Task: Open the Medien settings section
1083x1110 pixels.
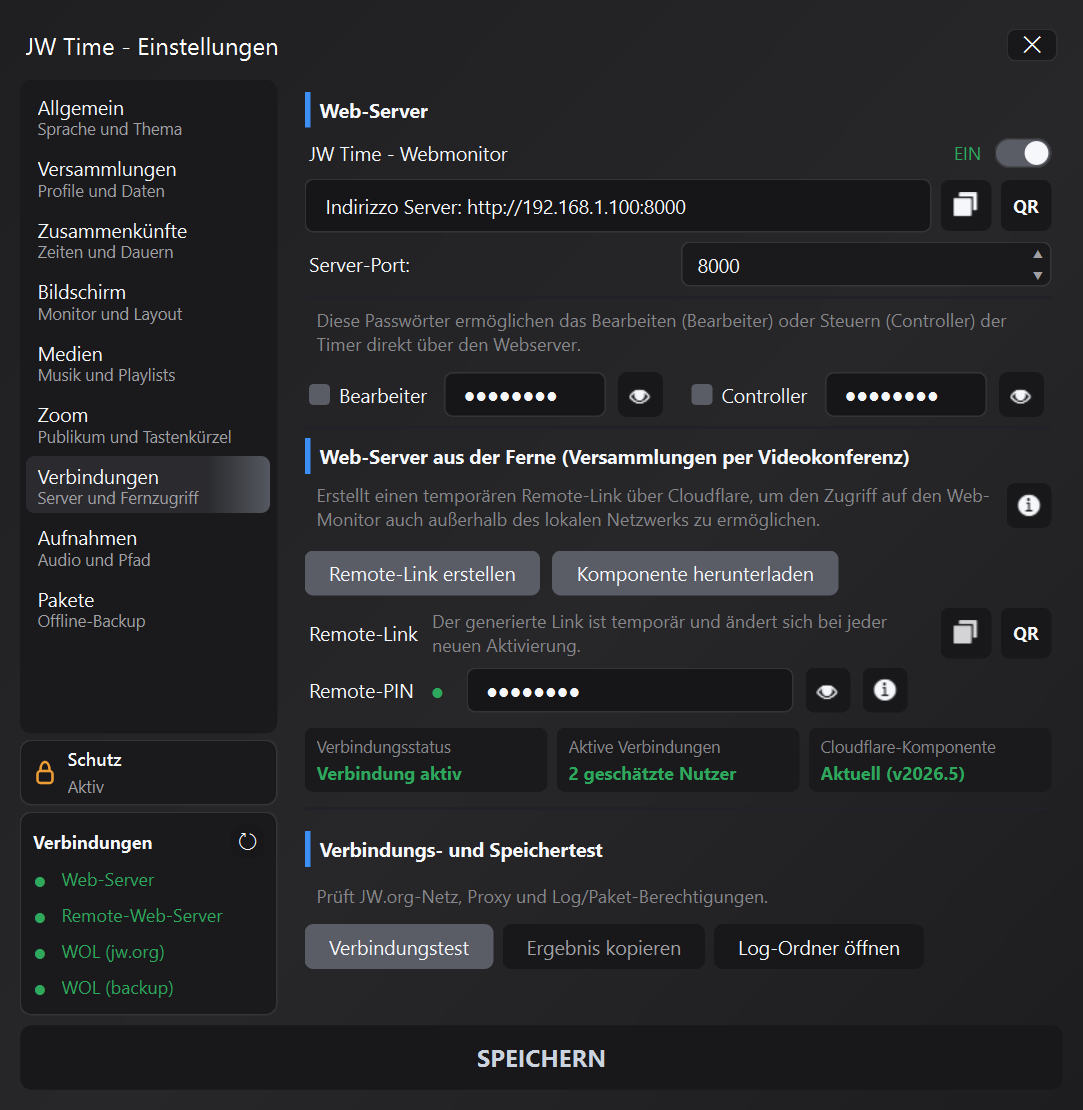Action: (148, 365)
